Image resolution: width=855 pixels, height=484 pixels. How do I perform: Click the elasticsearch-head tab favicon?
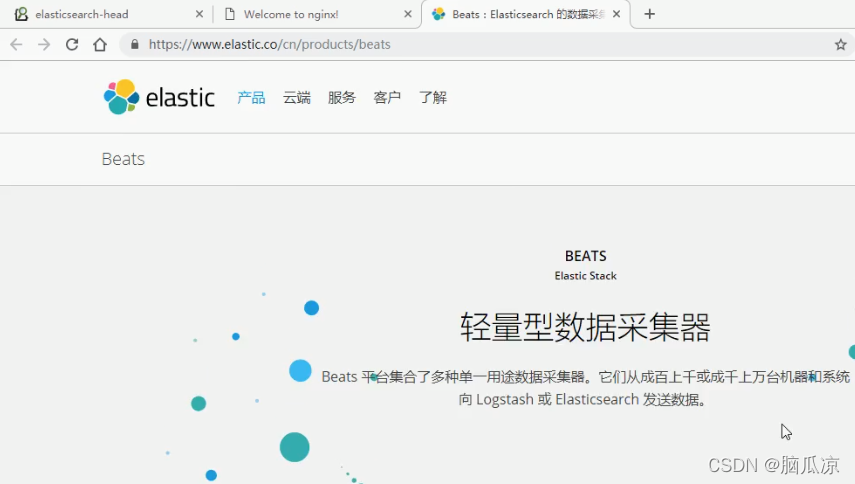click(21, 14)
